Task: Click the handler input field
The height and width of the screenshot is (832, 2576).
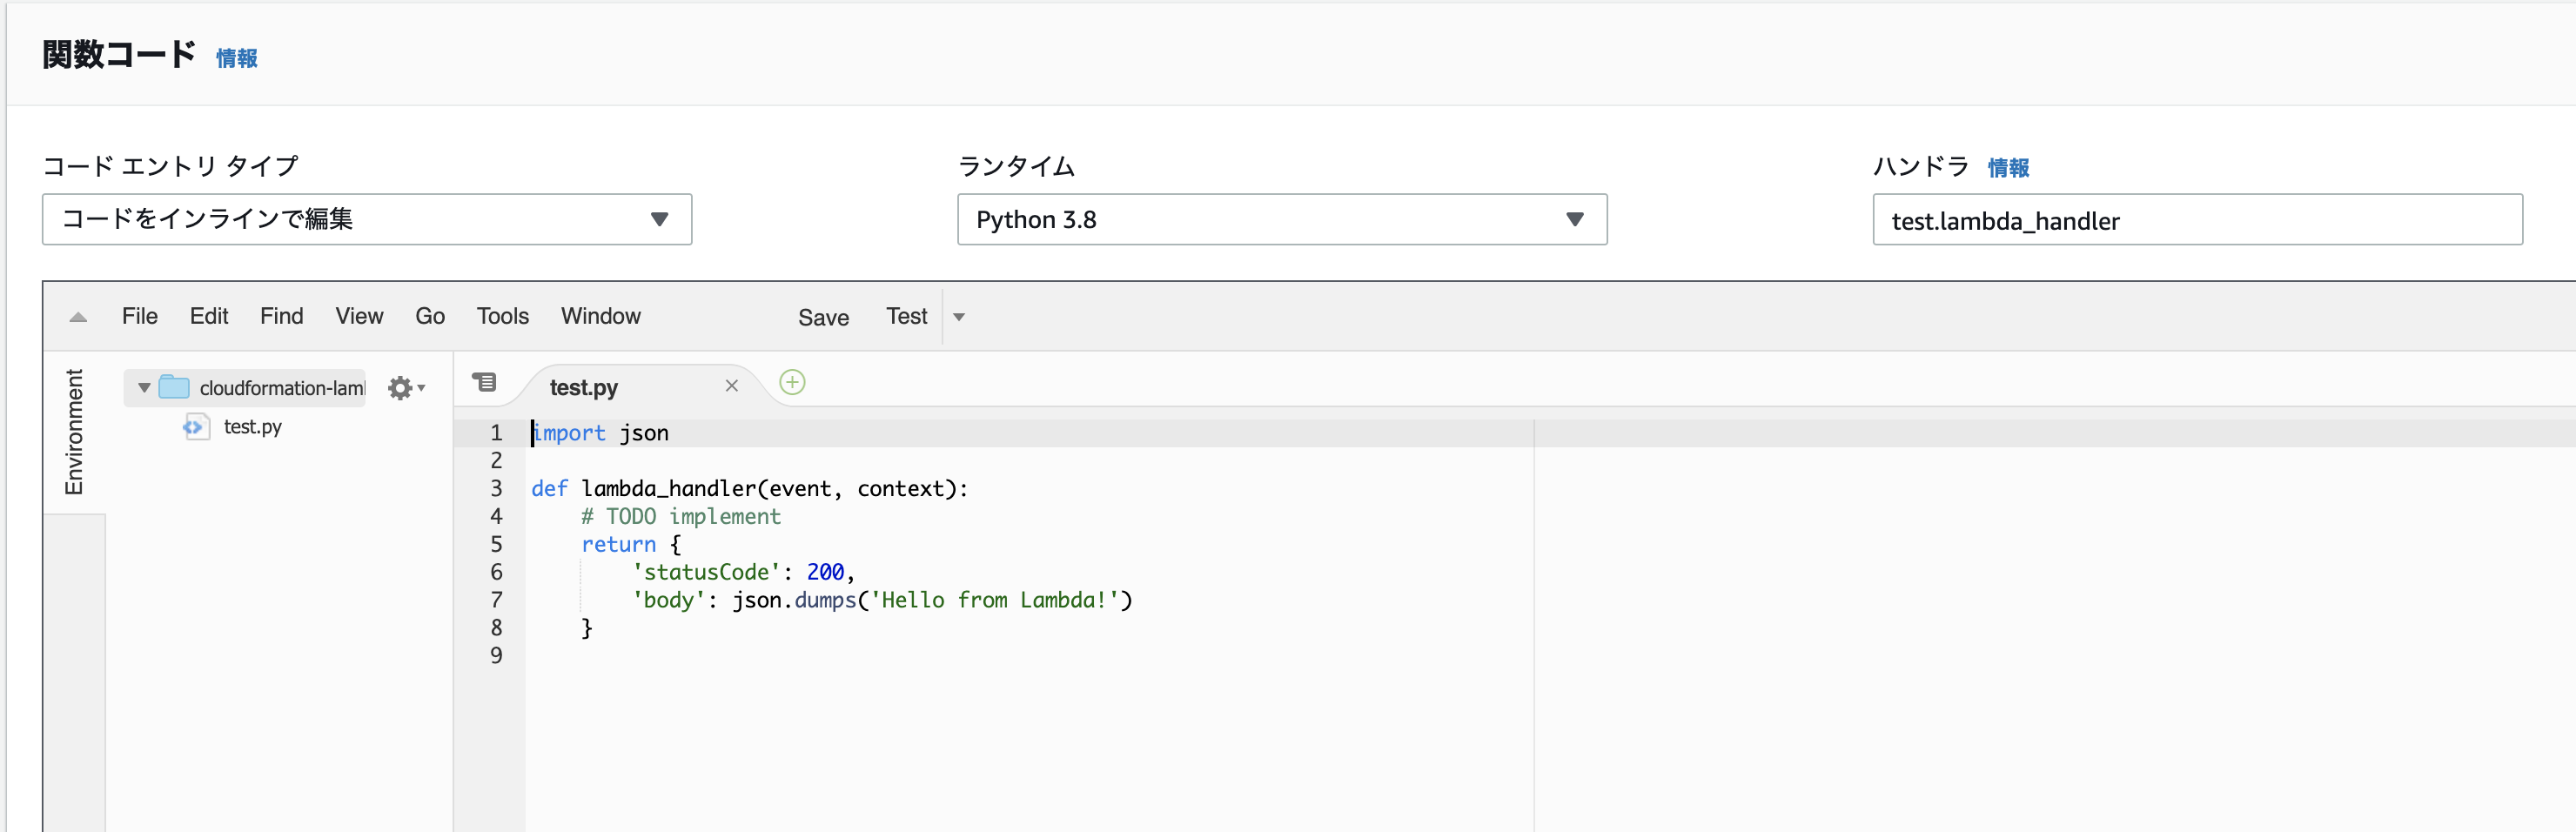Action: [2196, 220]
